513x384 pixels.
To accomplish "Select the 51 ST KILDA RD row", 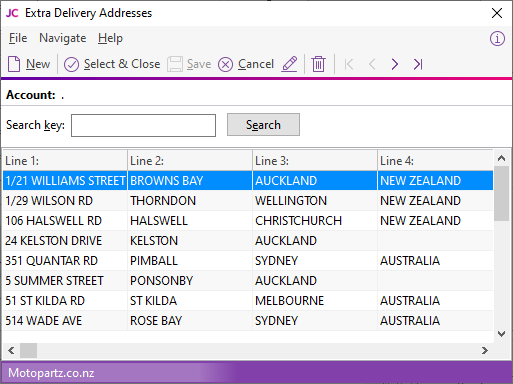I will [x=248, y=301].
